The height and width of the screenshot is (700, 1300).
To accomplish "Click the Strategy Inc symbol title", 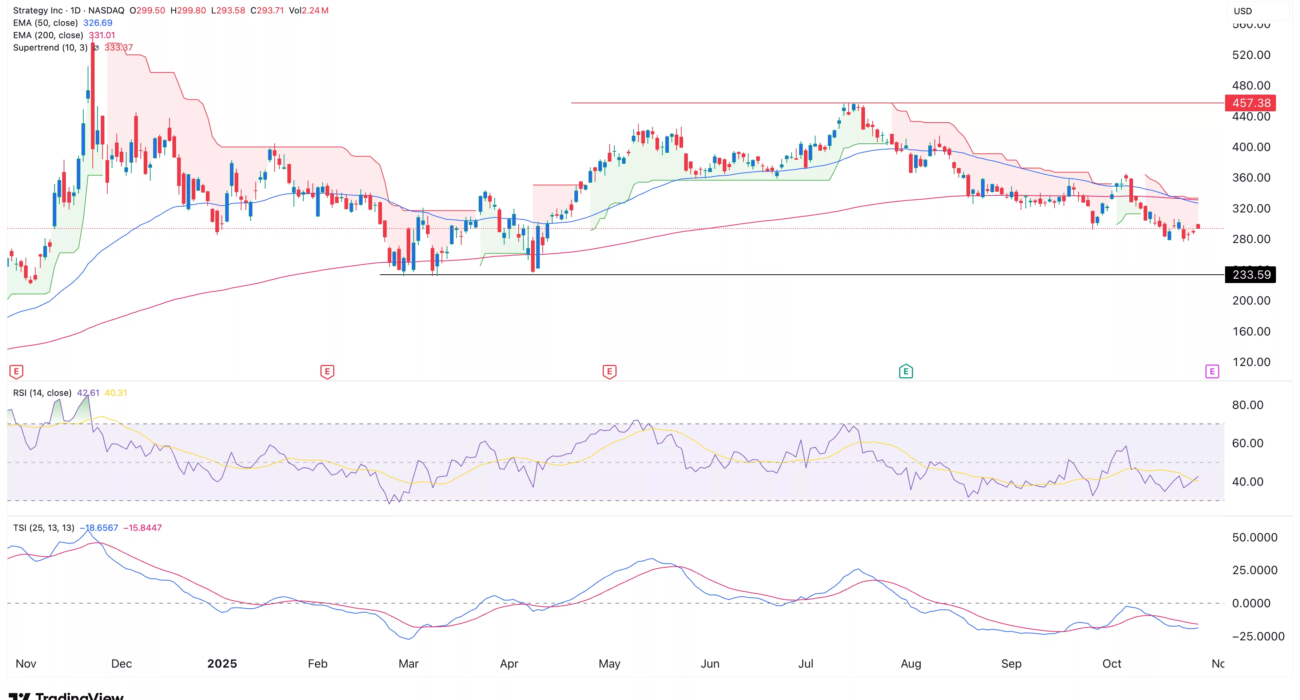I will click(46, 10).
